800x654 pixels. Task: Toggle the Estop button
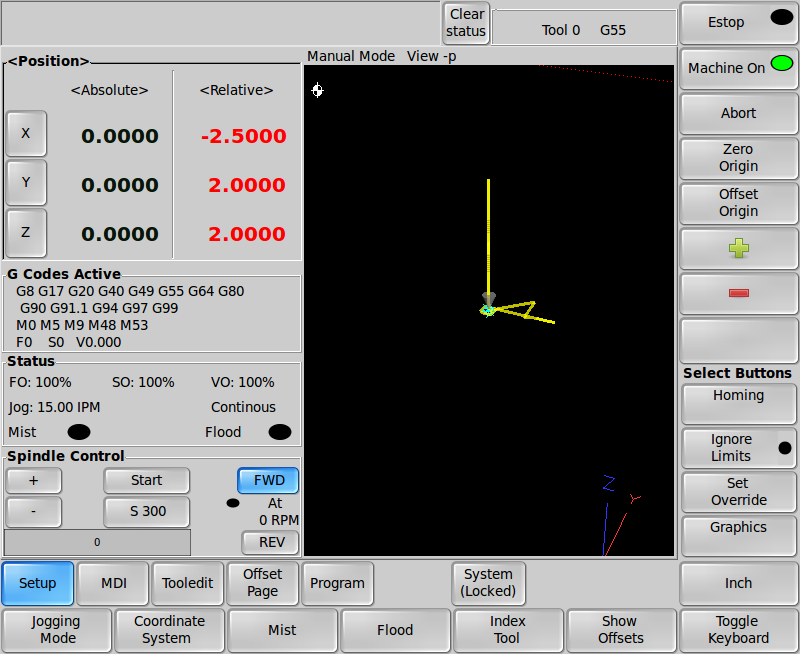click(x=738, y=22)
